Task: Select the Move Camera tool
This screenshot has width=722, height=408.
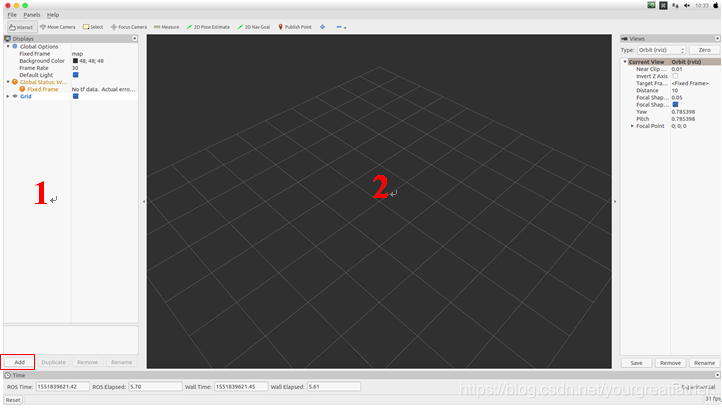Action: [58, 27]
